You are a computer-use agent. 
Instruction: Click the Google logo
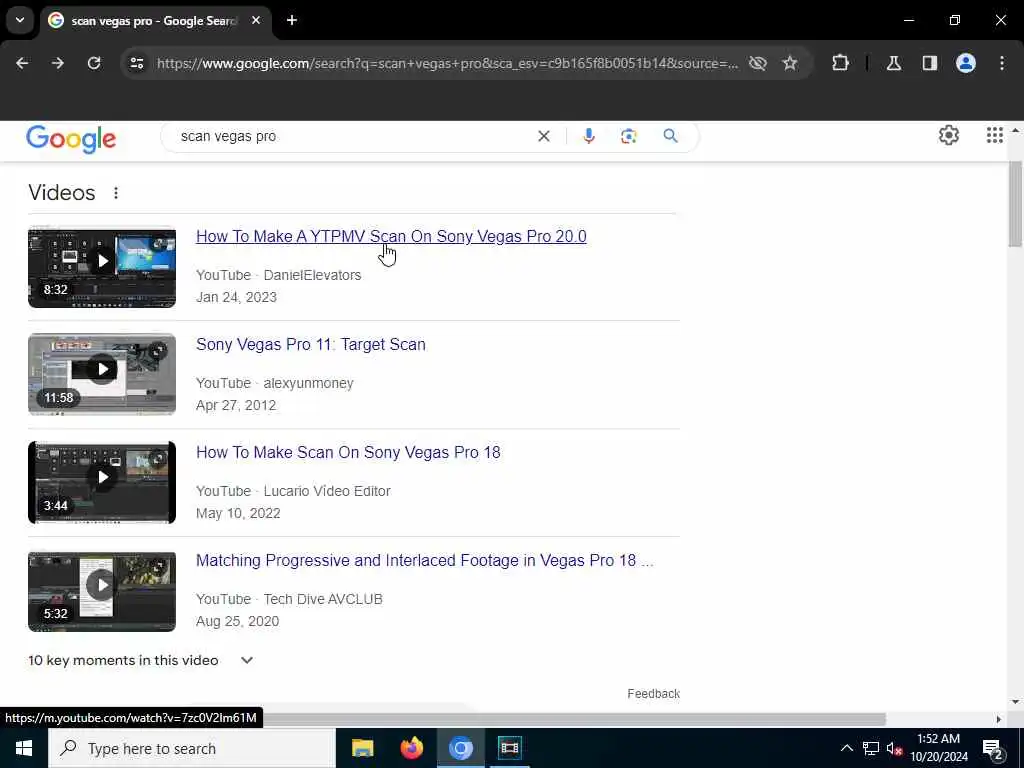click(x=71, y=138)
